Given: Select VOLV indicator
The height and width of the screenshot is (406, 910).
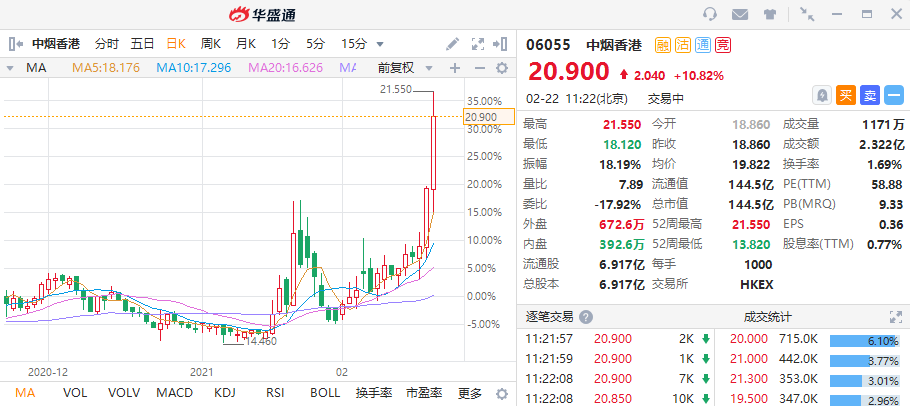Looking at the screenshot, I should pos(124,393).
